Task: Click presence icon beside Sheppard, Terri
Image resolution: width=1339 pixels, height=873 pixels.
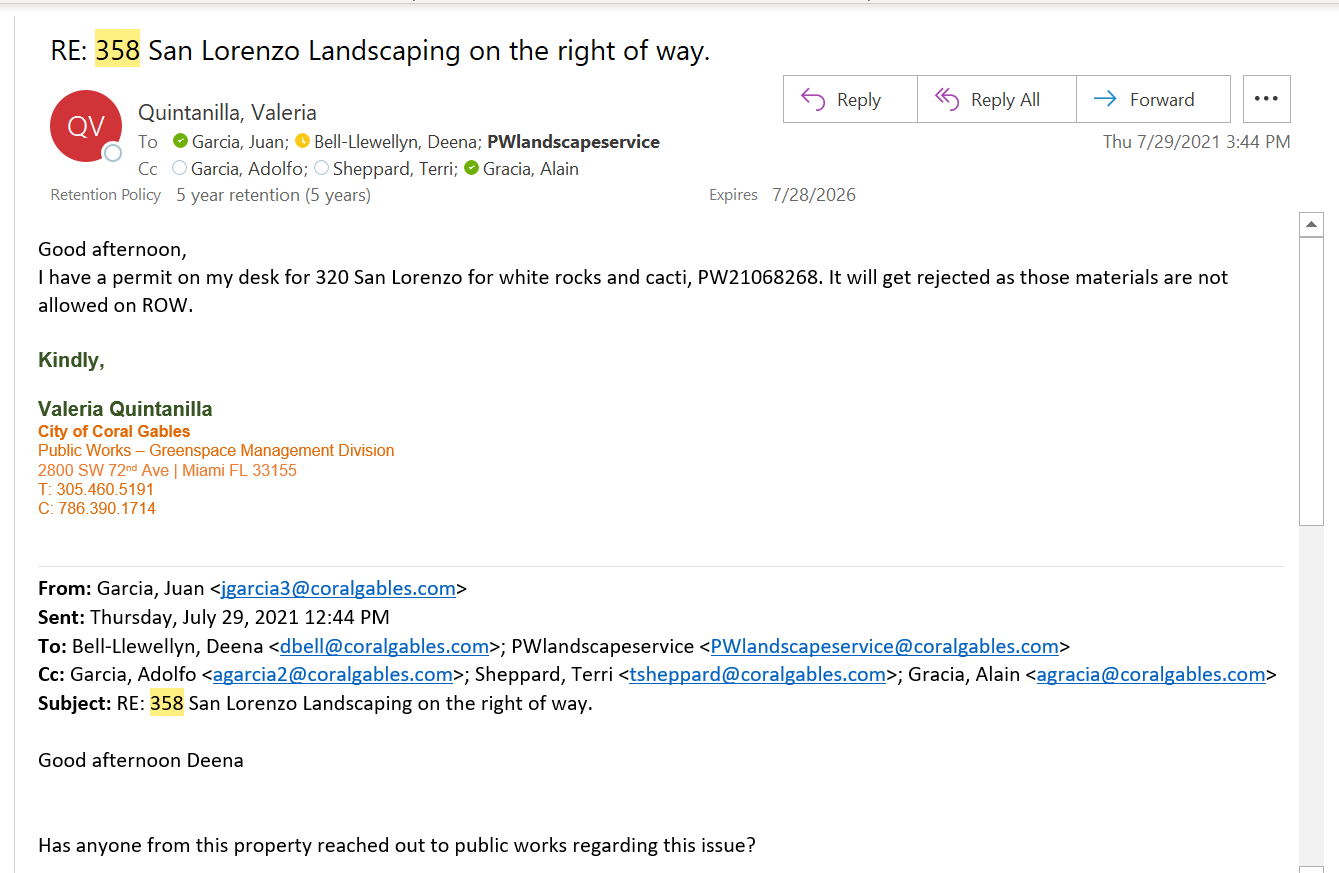Action: tap(321, 168)
